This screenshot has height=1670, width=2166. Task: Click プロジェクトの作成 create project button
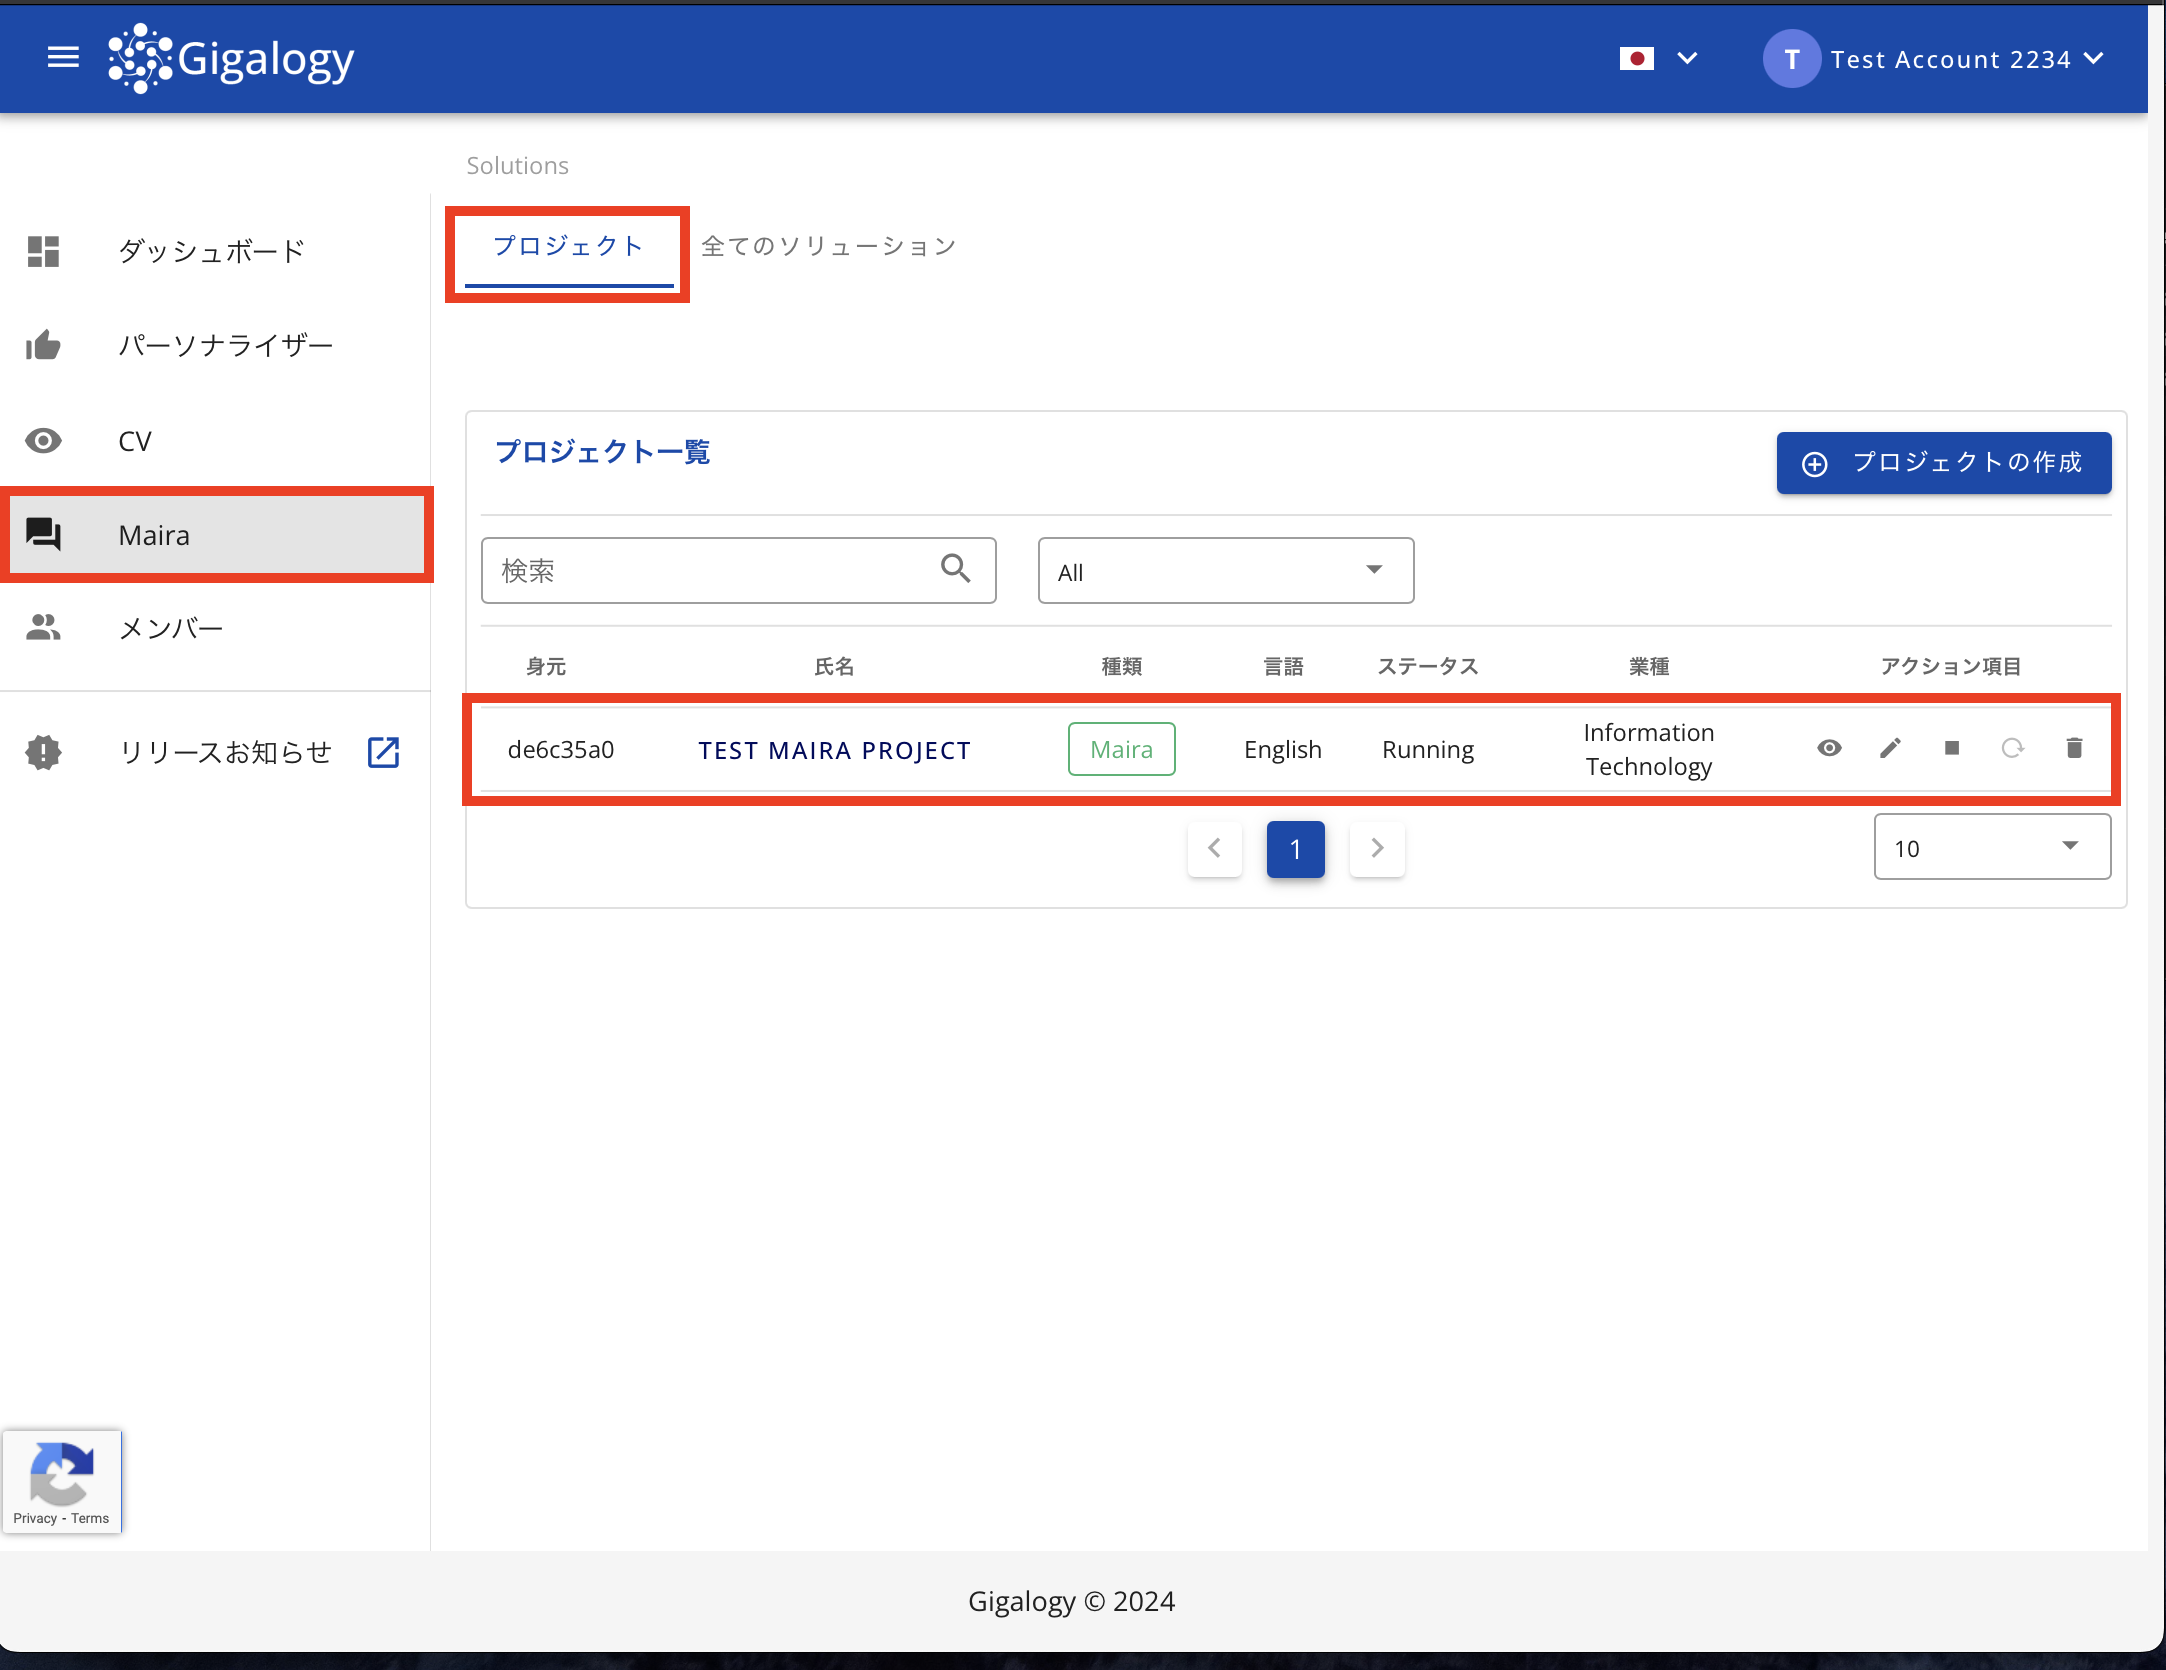[1943, 461]
